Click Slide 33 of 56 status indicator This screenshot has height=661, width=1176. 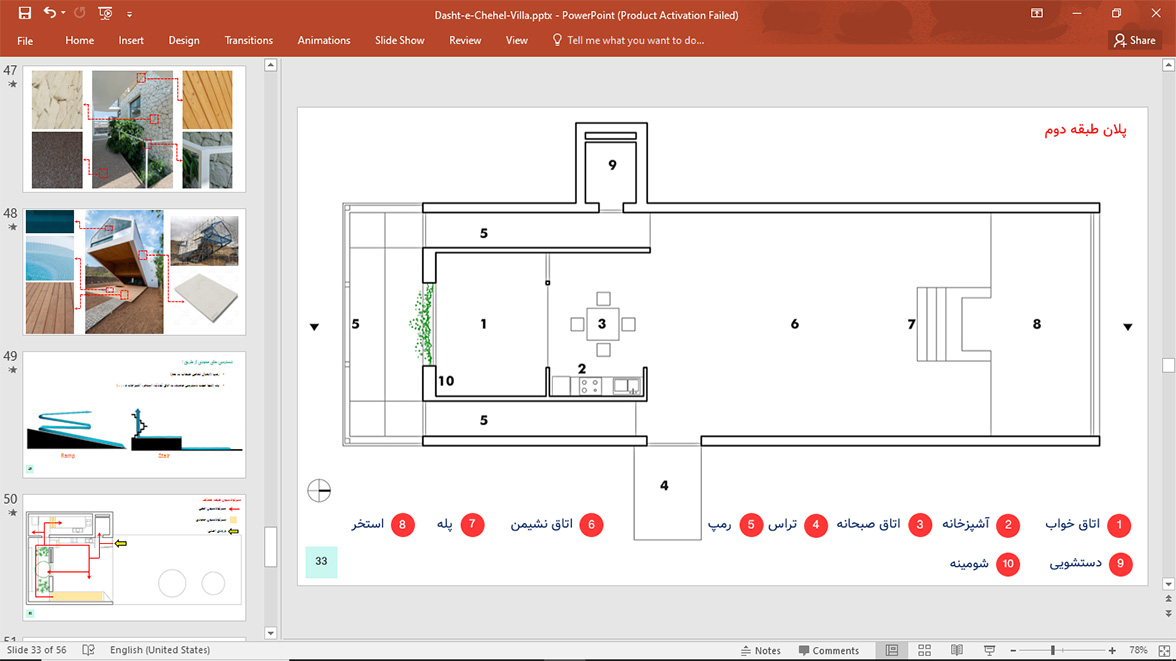point(36,650)
